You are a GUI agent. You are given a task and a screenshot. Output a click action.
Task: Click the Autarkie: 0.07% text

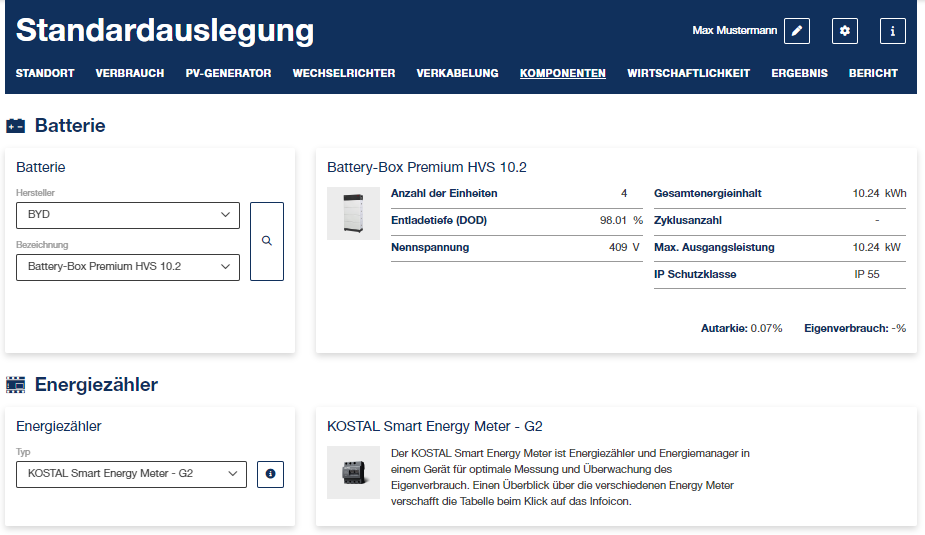pos(742,329)
